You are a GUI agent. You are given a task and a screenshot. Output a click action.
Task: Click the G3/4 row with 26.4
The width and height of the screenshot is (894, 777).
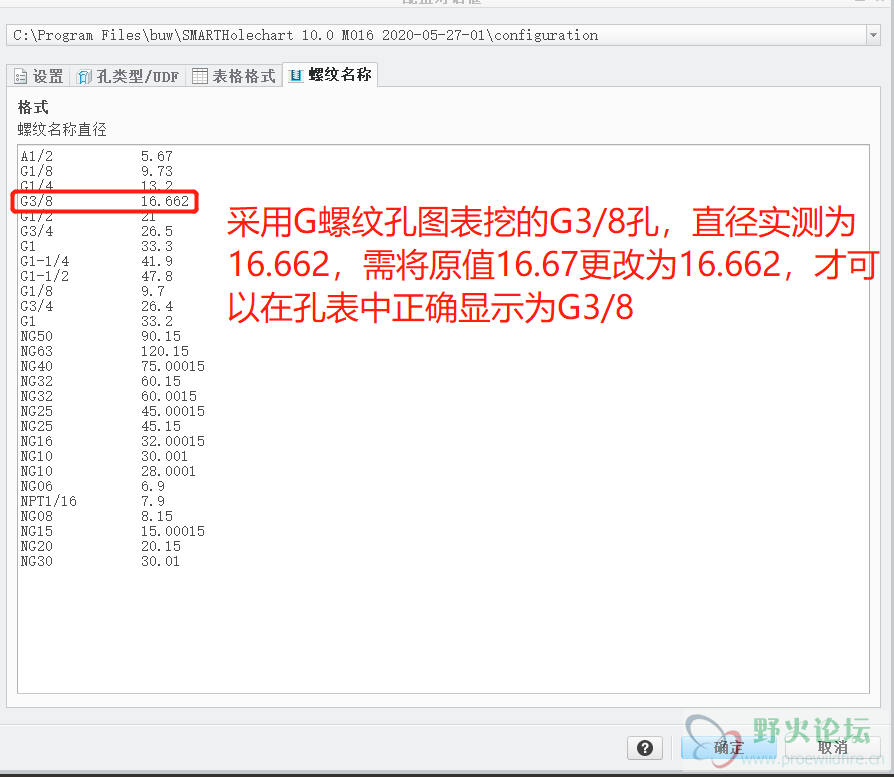tap(96, 306)
